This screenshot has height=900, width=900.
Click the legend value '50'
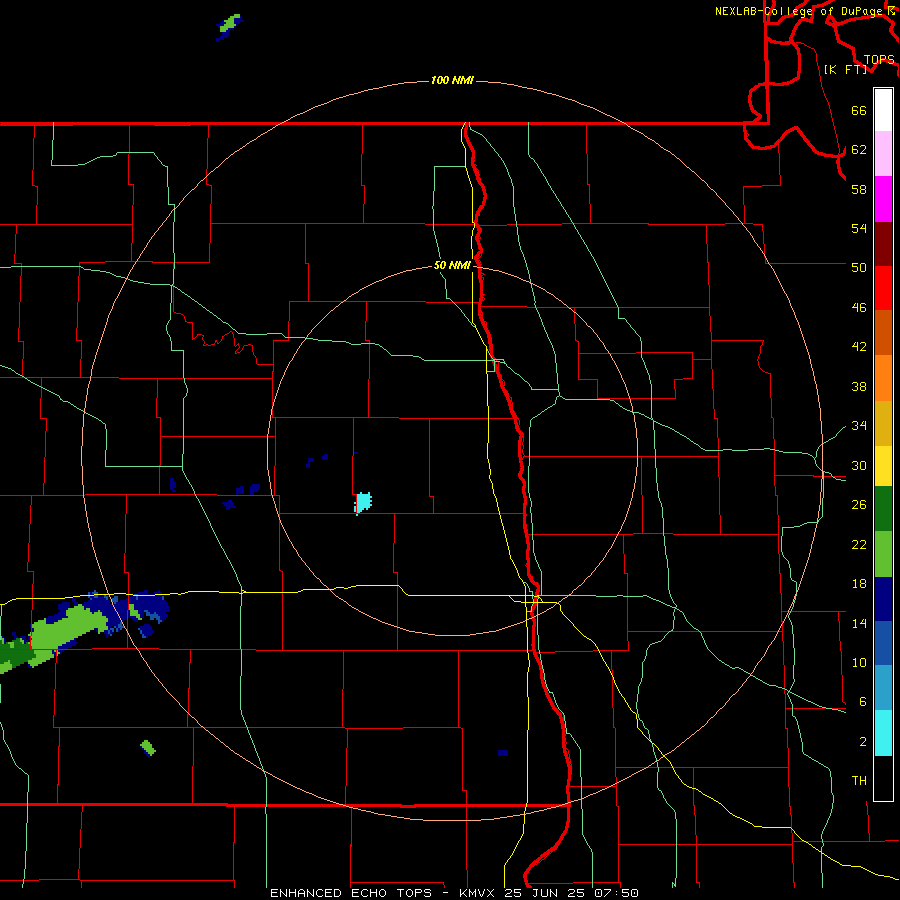click(859, 267)
